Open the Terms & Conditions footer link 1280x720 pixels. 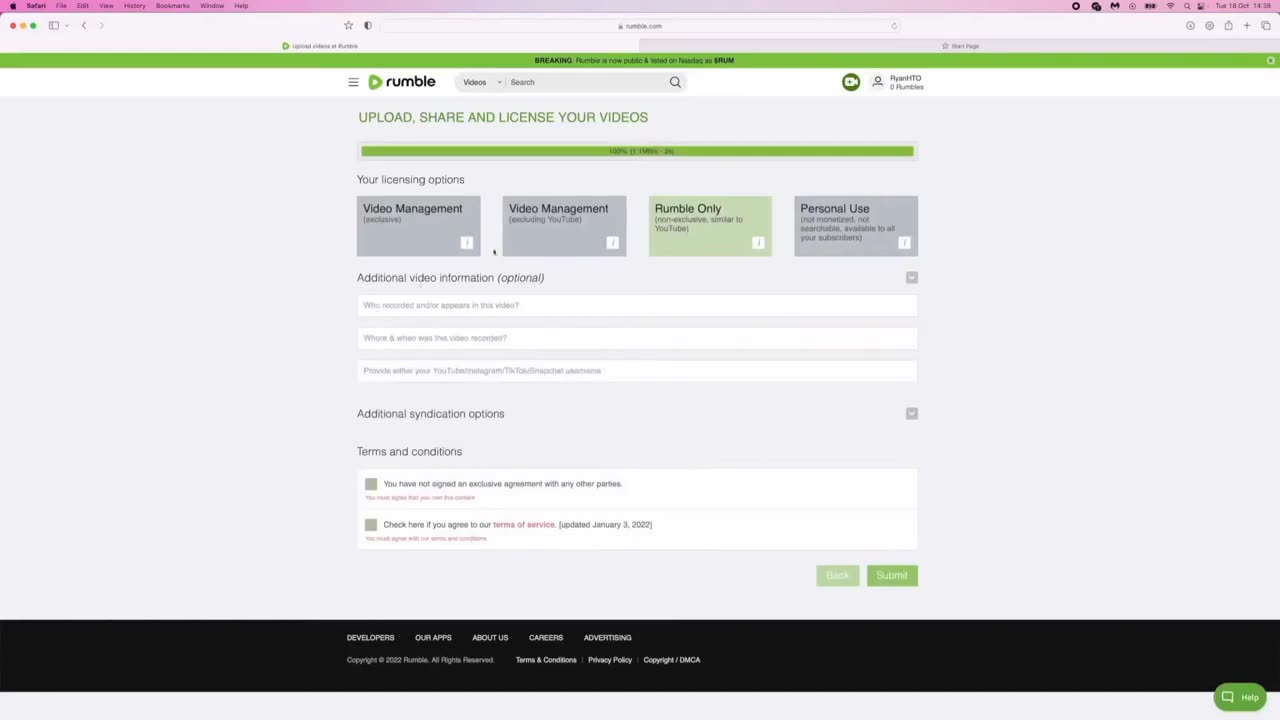[546, 660]
